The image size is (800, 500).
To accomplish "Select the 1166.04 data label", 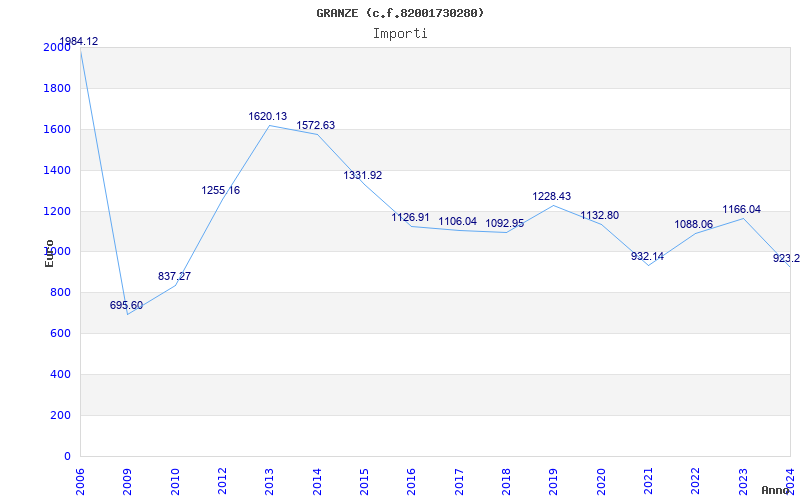I will tap(741, 209).
